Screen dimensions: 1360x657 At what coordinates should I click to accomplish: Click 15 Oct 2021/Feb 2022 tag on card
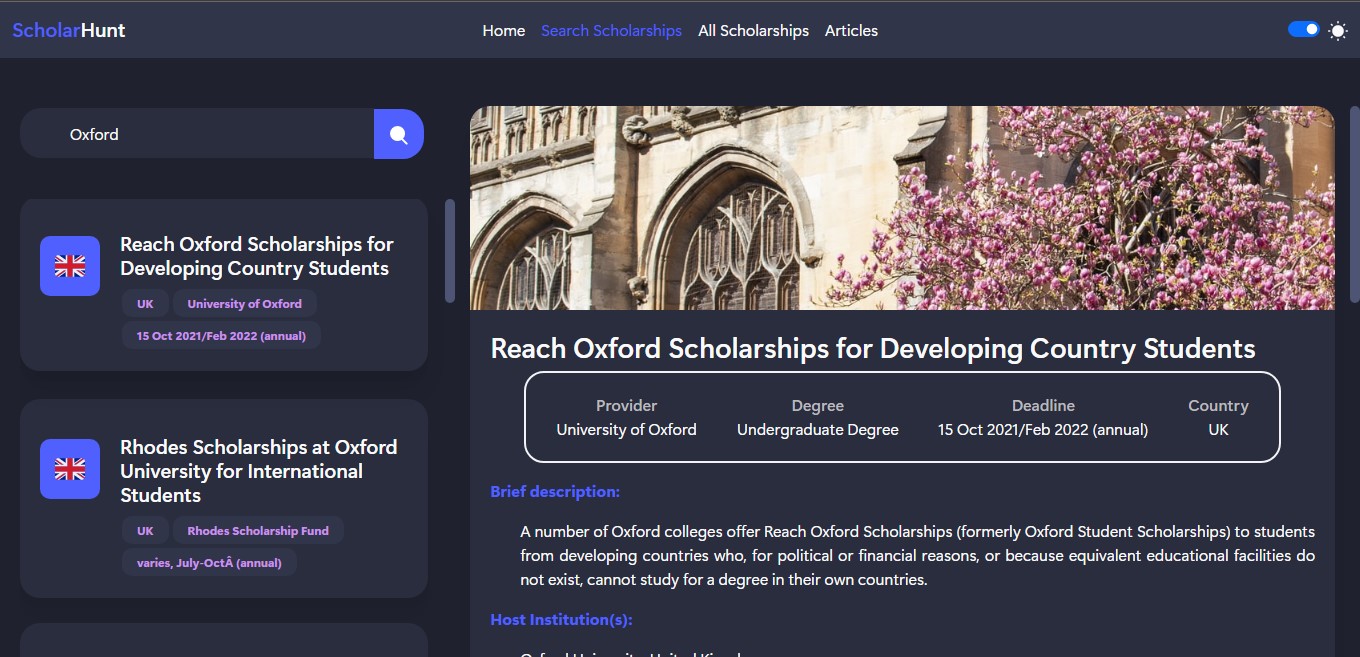click(221, 336)
